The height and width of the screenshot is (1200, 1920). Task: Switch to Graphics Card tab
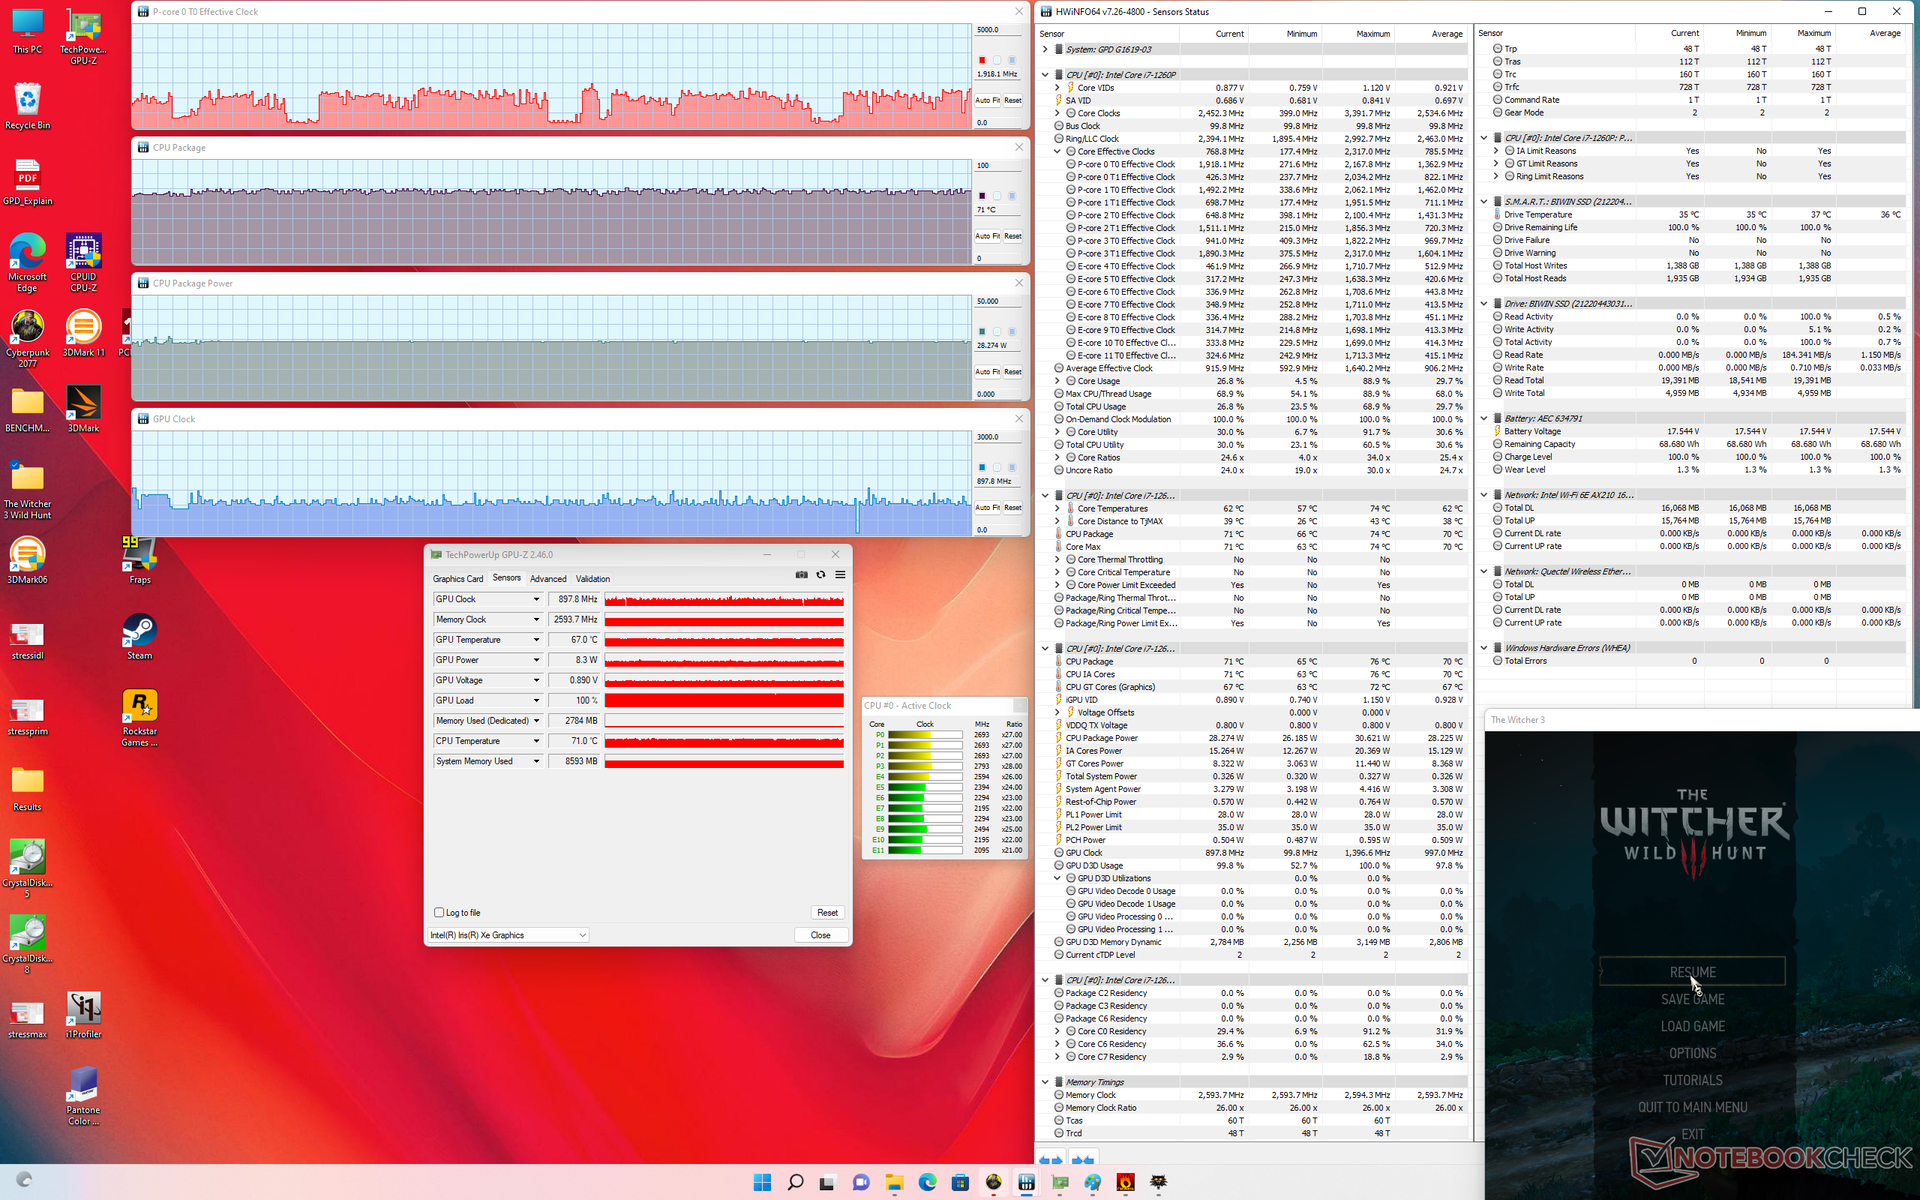pos(457,579)
